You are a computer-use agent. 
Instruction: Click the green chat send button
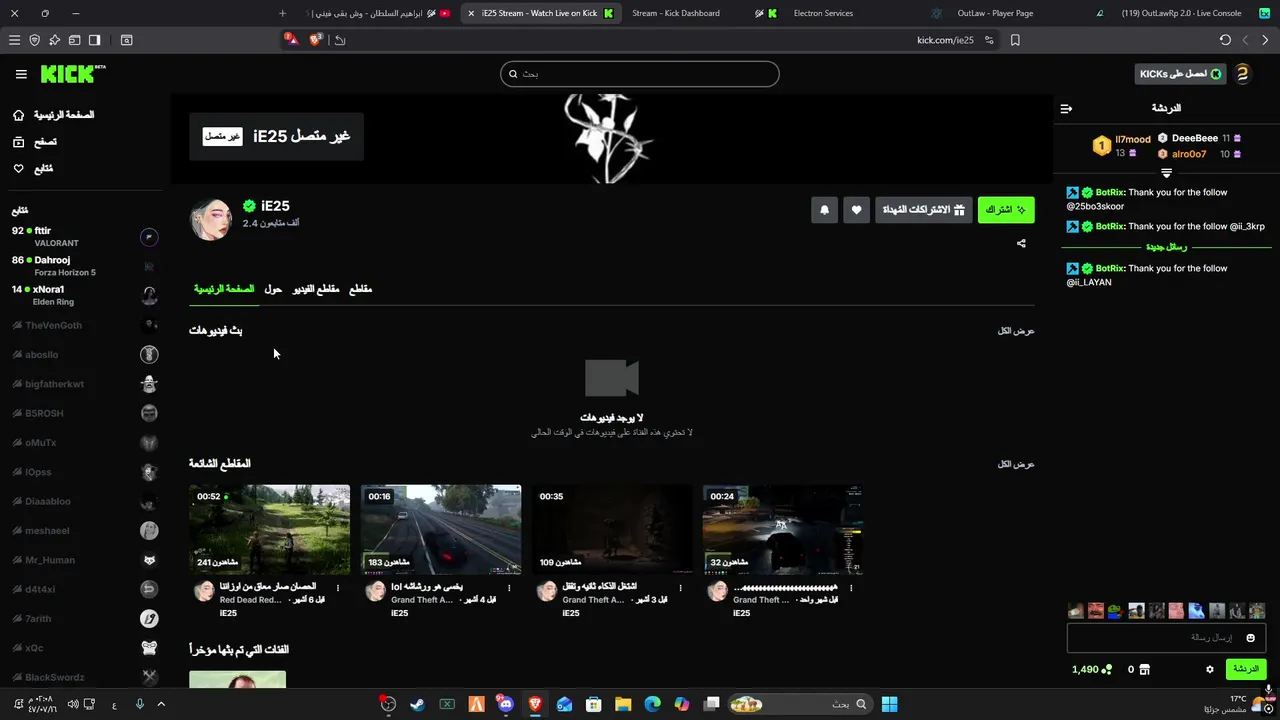1246,669
